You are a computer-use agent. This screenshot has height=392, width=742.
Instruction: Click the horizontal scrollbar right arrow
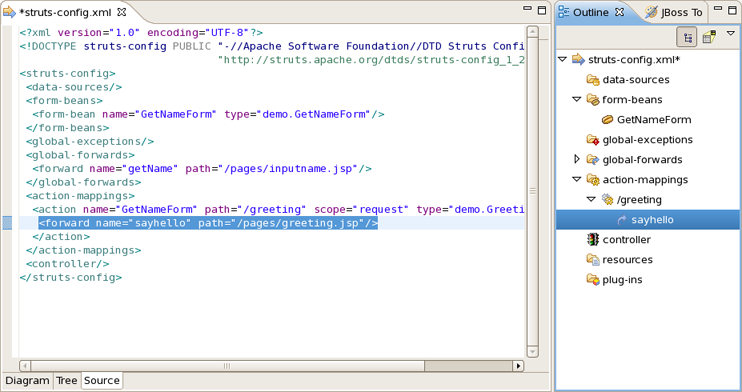(x=519, y=365)
